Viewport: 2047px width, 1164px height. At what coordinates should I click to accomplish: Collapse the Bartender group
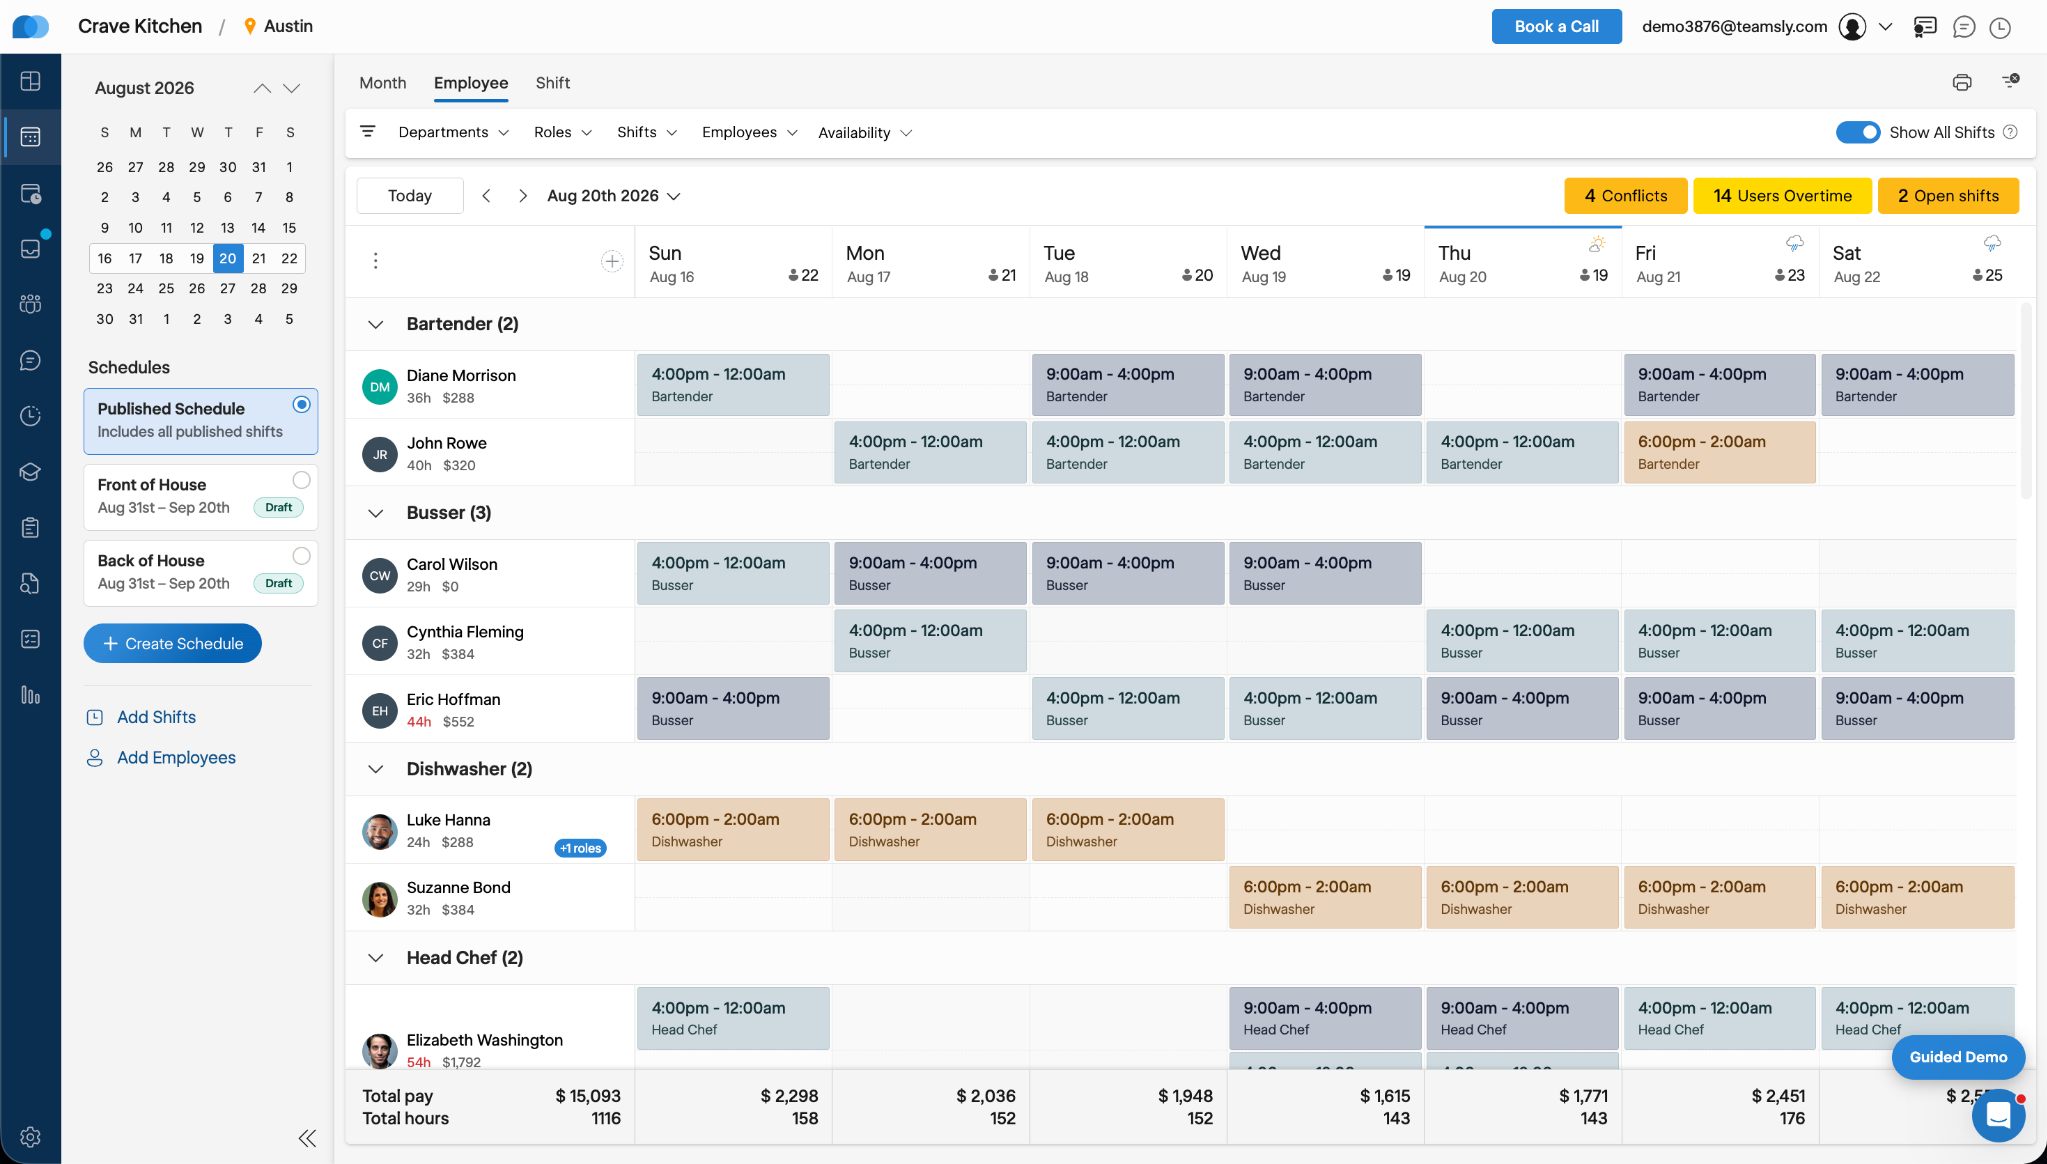coord(375,324)
